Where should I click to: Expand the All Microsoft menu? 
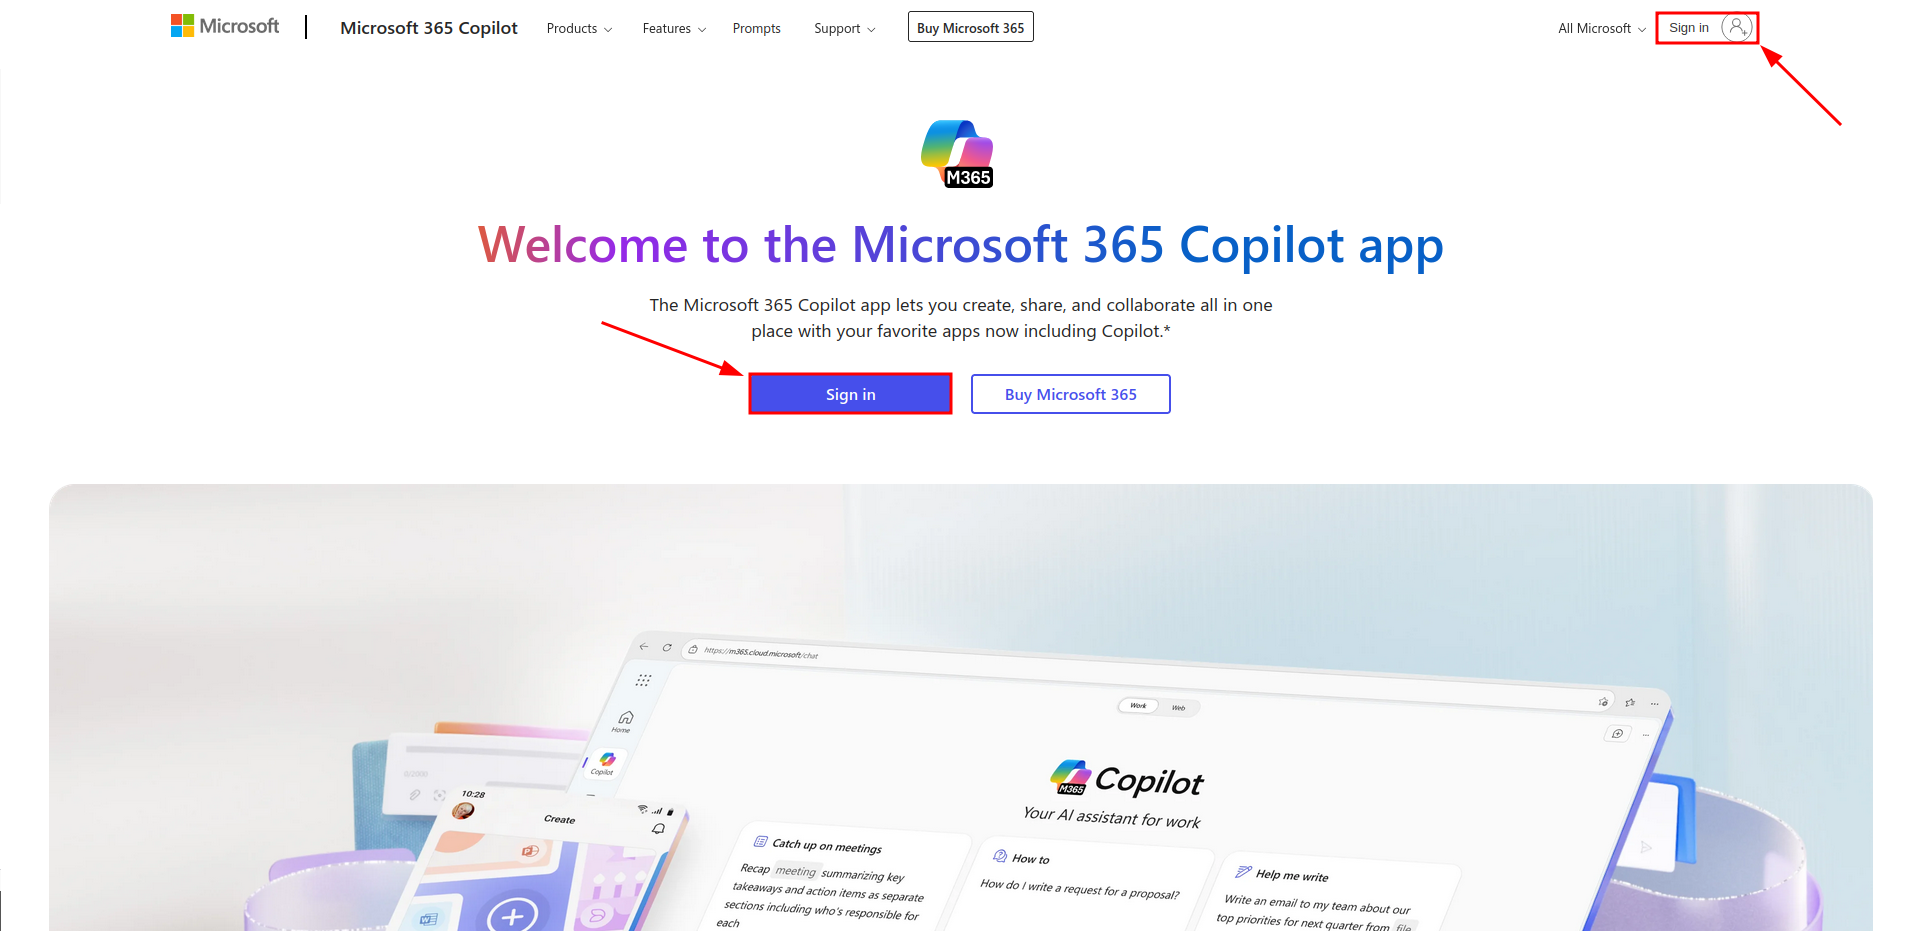tap(1601, 28)
